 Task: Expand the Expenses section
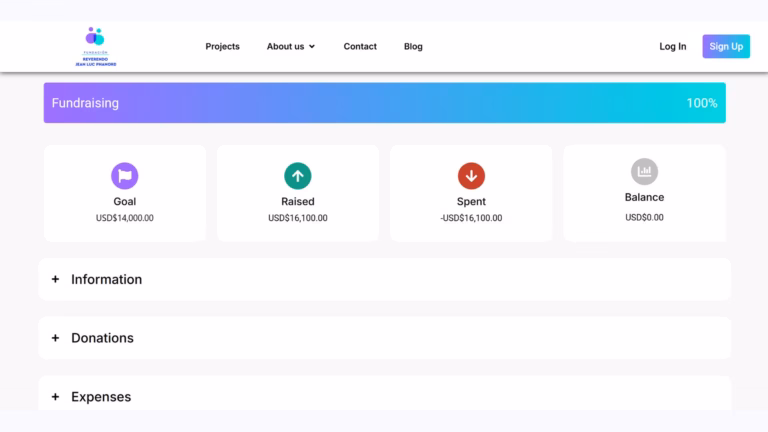[x=101, y=397]
